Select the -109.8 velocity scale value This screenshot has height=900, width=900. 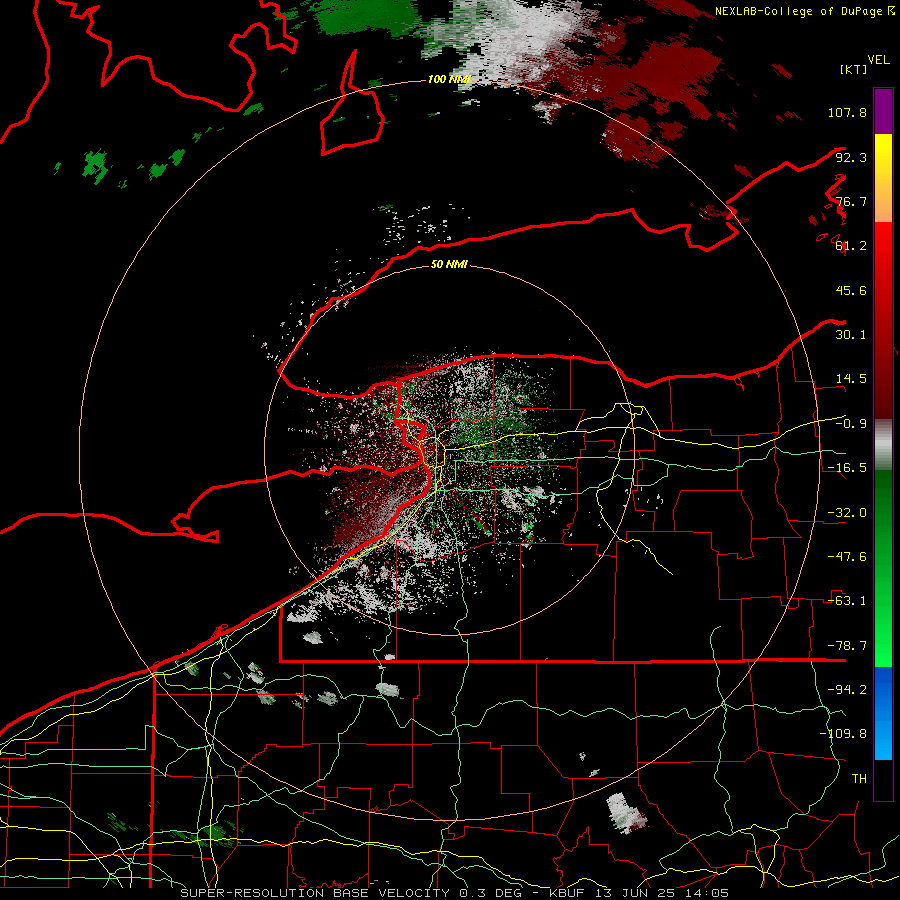coord(843,734)
